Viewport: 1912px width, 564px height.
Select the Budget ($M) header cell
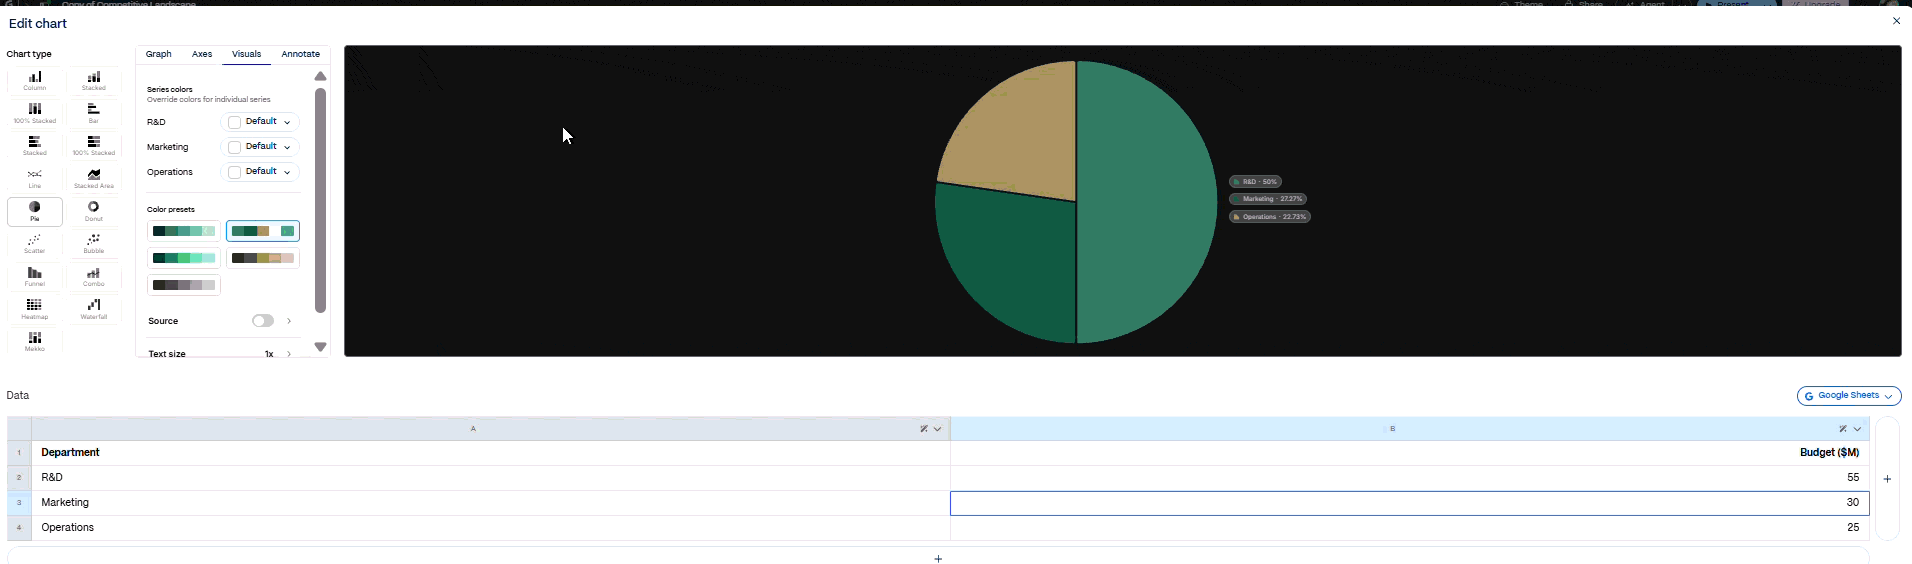1410,453
